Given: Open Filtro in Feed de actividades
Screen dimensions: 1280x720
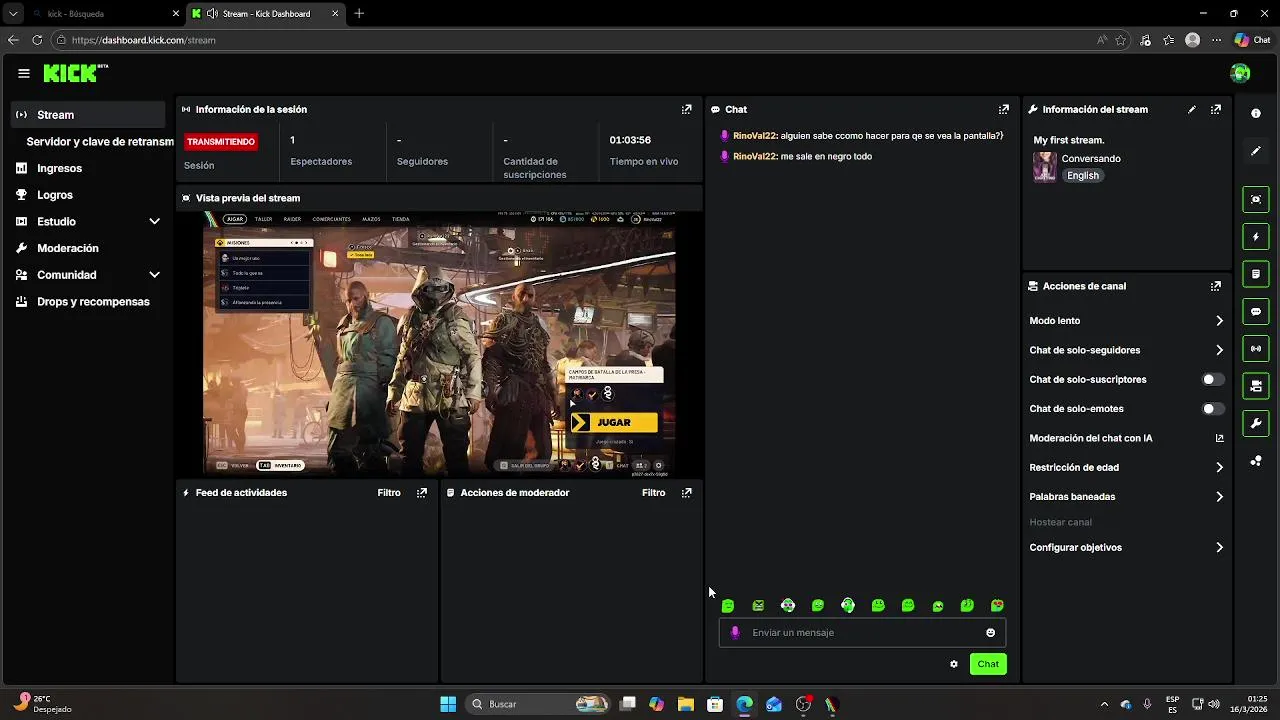Looking at the screenshot, I should [x=388, y=493].
